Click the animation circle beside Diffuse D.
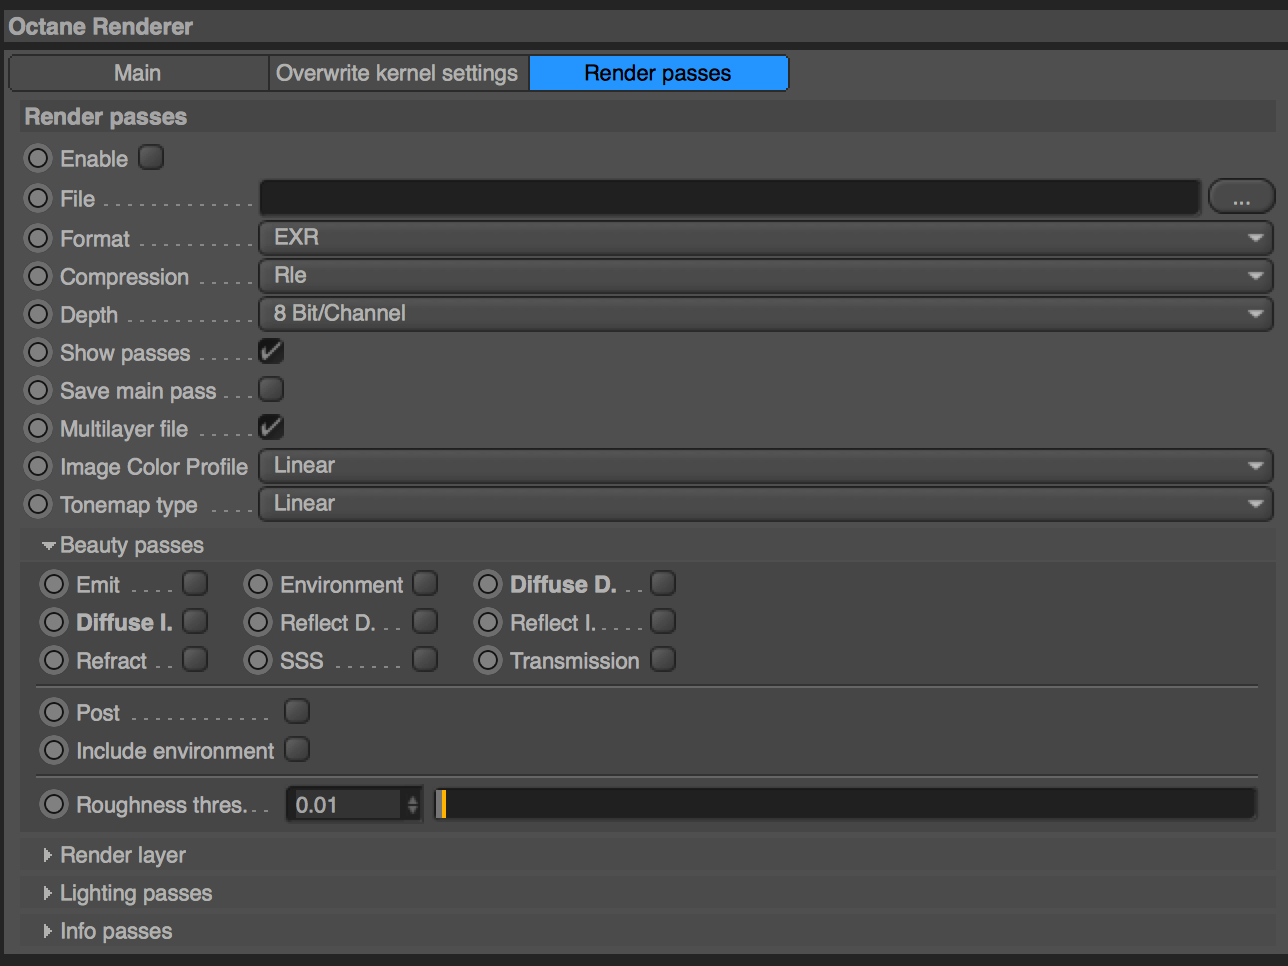Screen dimensions: 1288x966 click(x=488, y=584)
